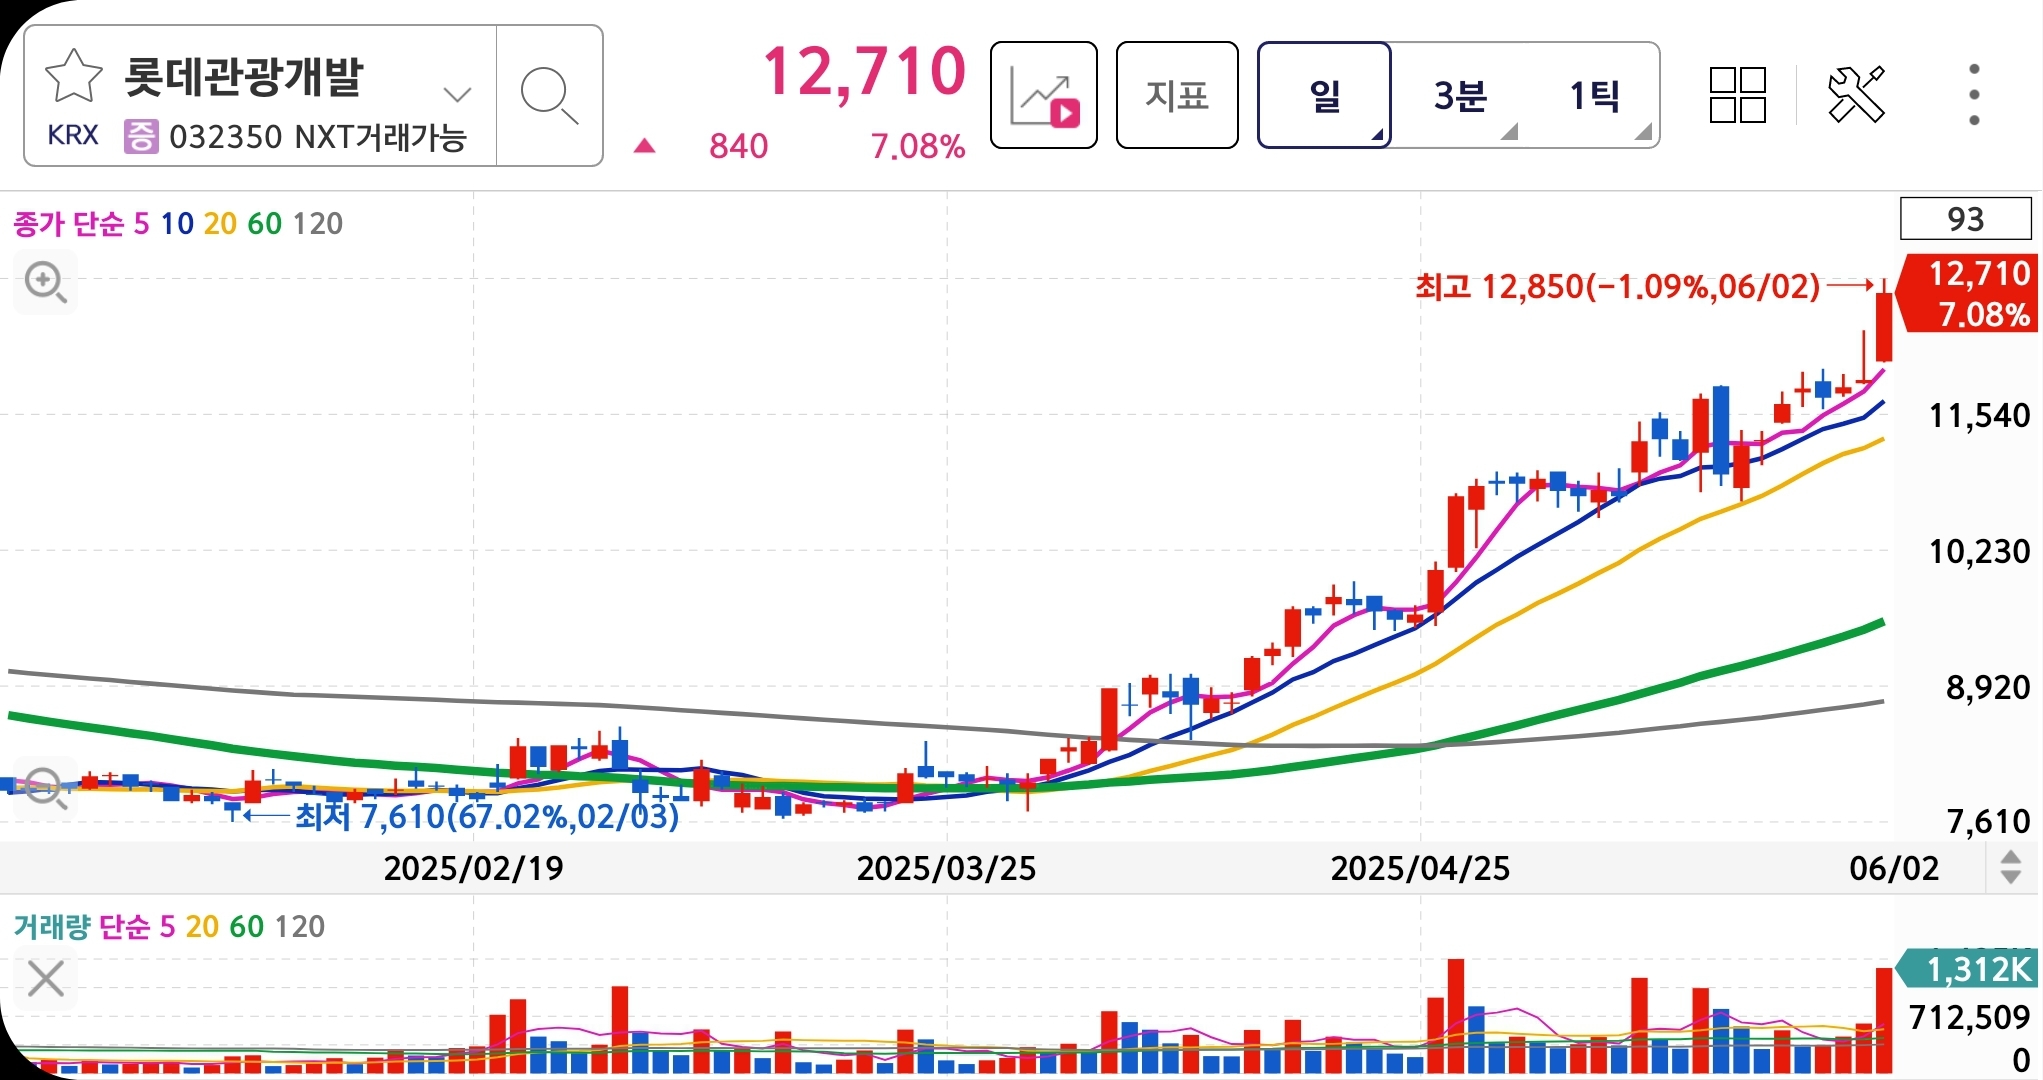This screenshot has height=1080, width=2043.
Task: Select the 10-day price moving average legend
Action: point(177,223)
